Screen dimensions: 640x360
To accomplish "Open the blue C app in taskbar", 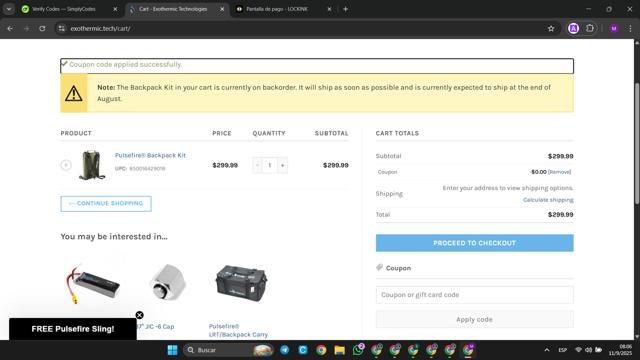I will (303, 350).
